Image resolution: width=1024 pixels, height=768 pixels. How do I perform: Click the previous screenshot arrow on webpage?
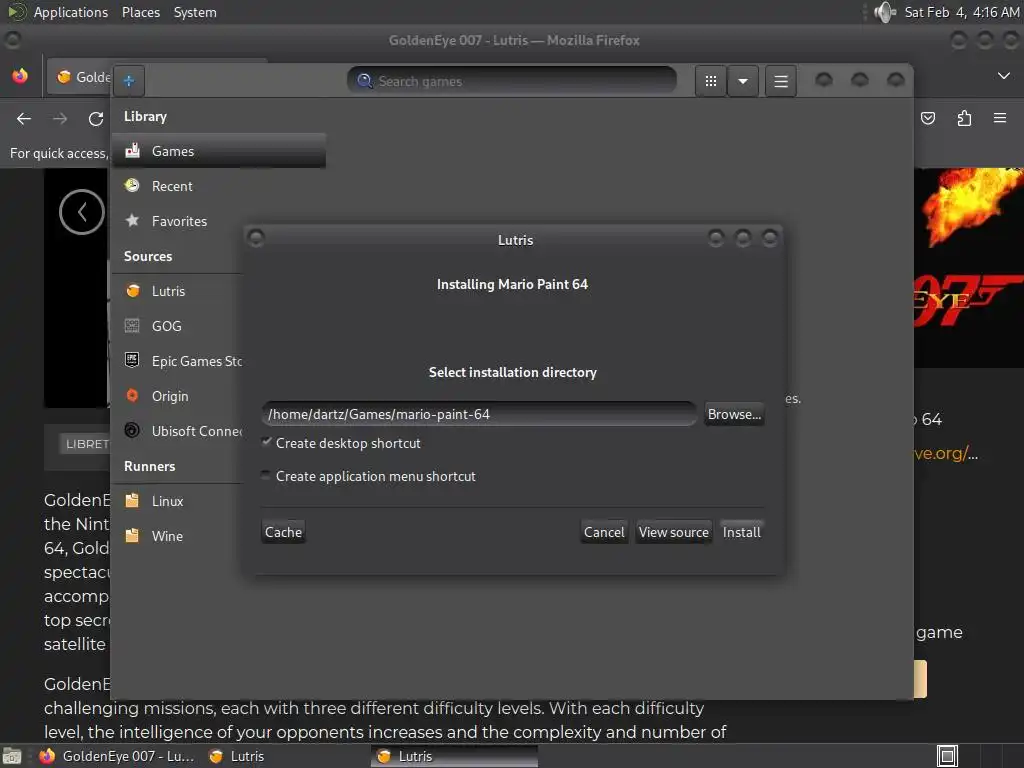click(x=82, y=212)
